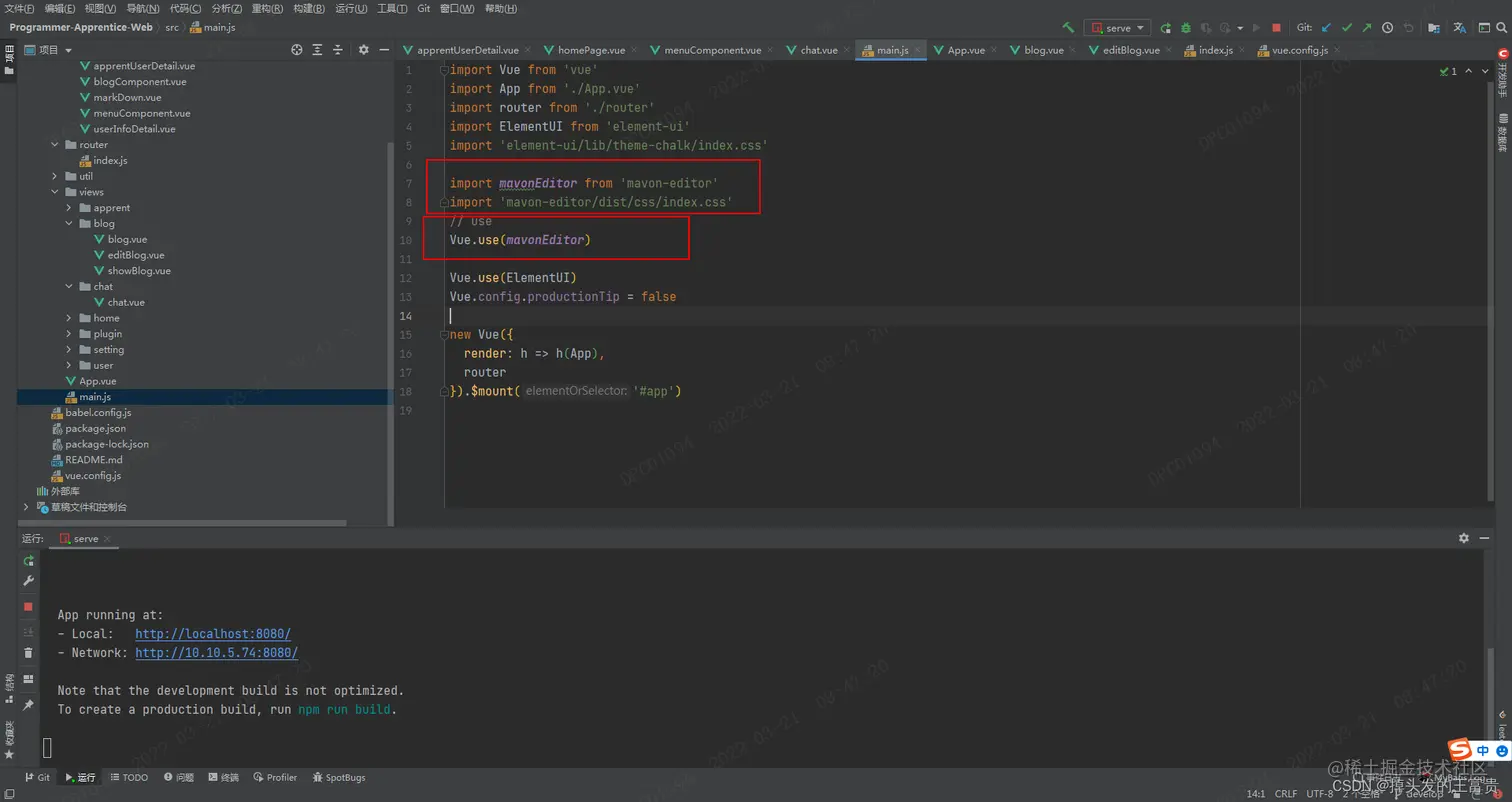Open run panel settings gear
The width and height of the screenshot is (1512, 802).
[x=1464, y=538]
